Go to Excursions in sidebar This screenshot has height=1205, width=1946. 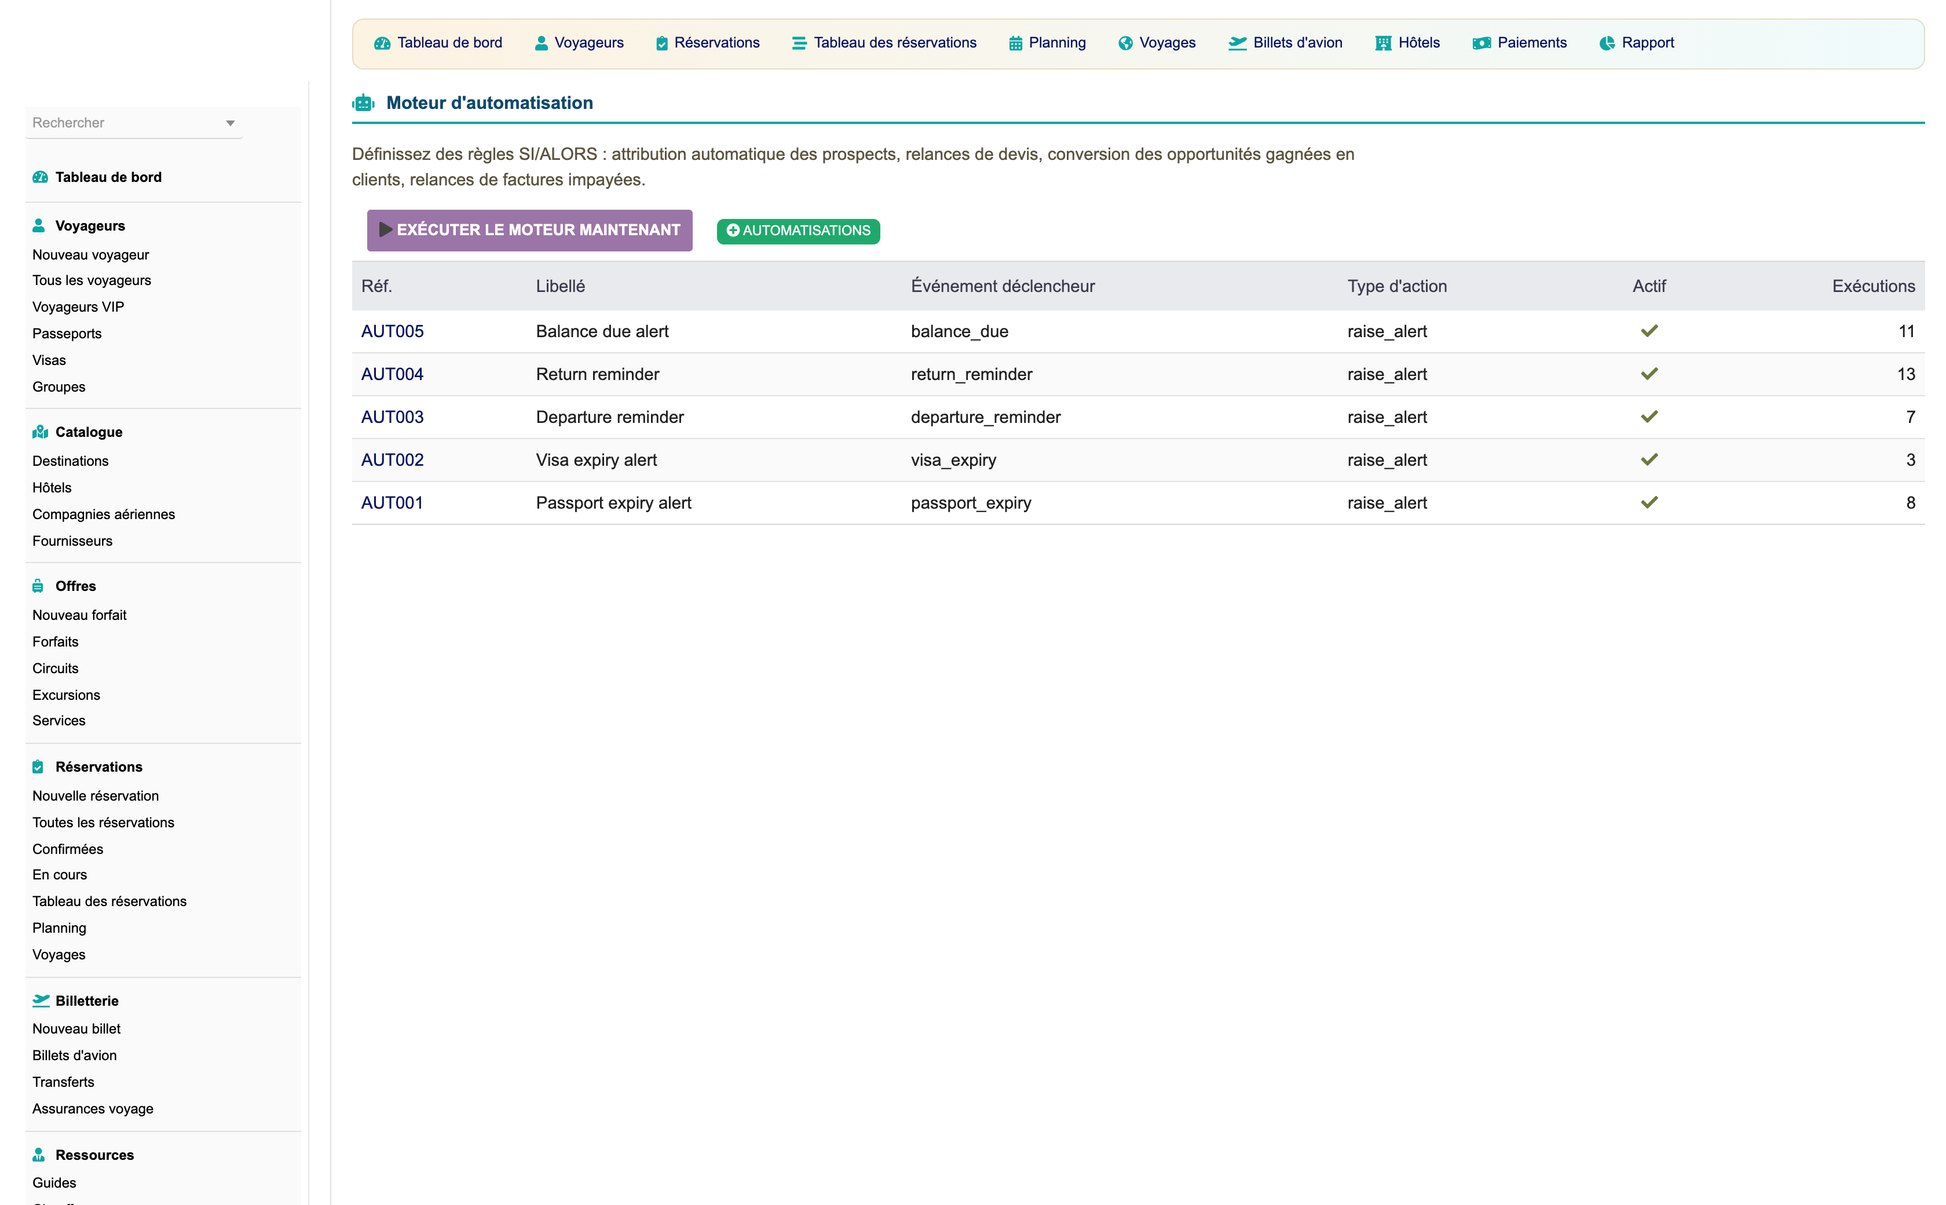(x=66, y=695)
